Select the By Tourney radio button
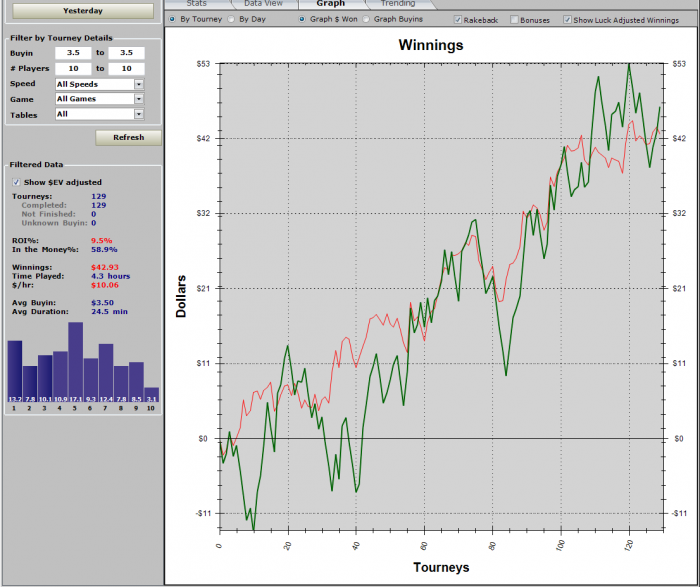 [172, 19]
